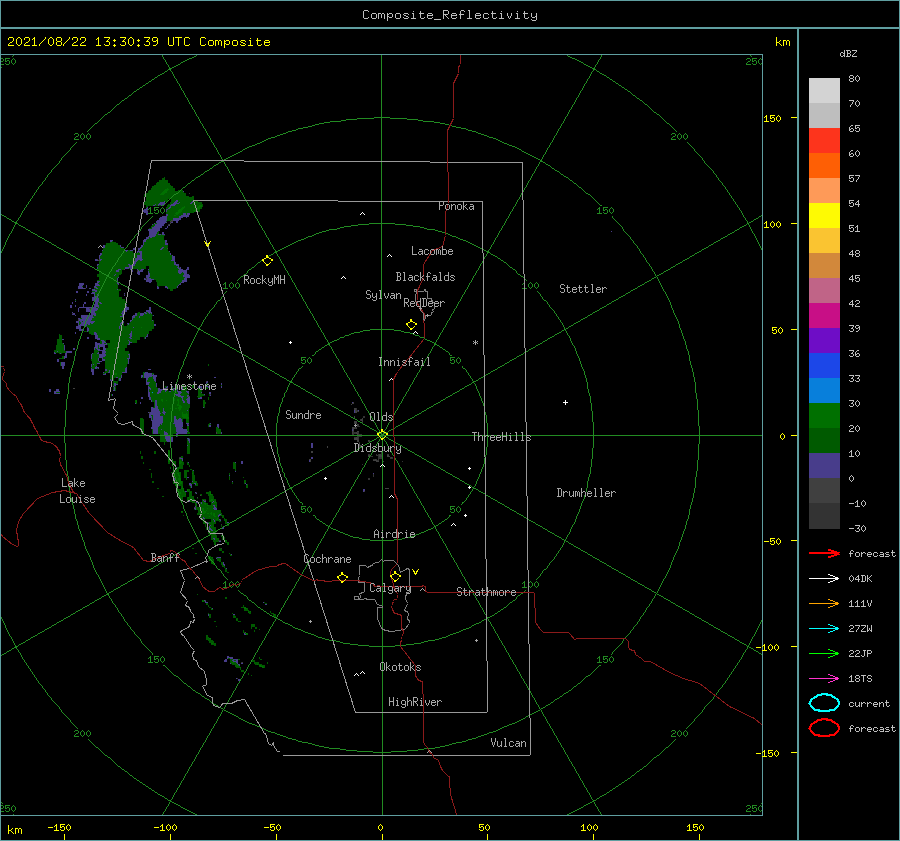Click the white 04DK arrow legend icon

pos(824,579)
